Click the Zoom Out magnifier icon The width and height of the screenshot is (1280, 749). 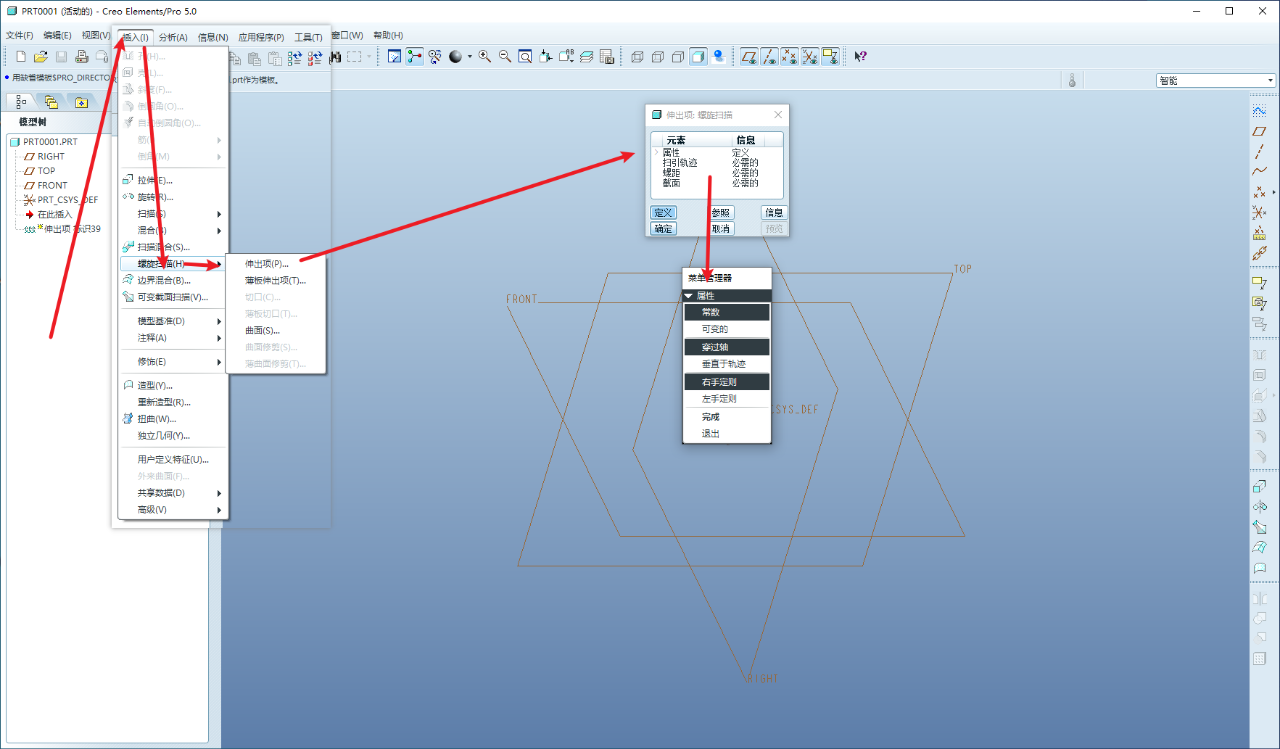(505, 57)
